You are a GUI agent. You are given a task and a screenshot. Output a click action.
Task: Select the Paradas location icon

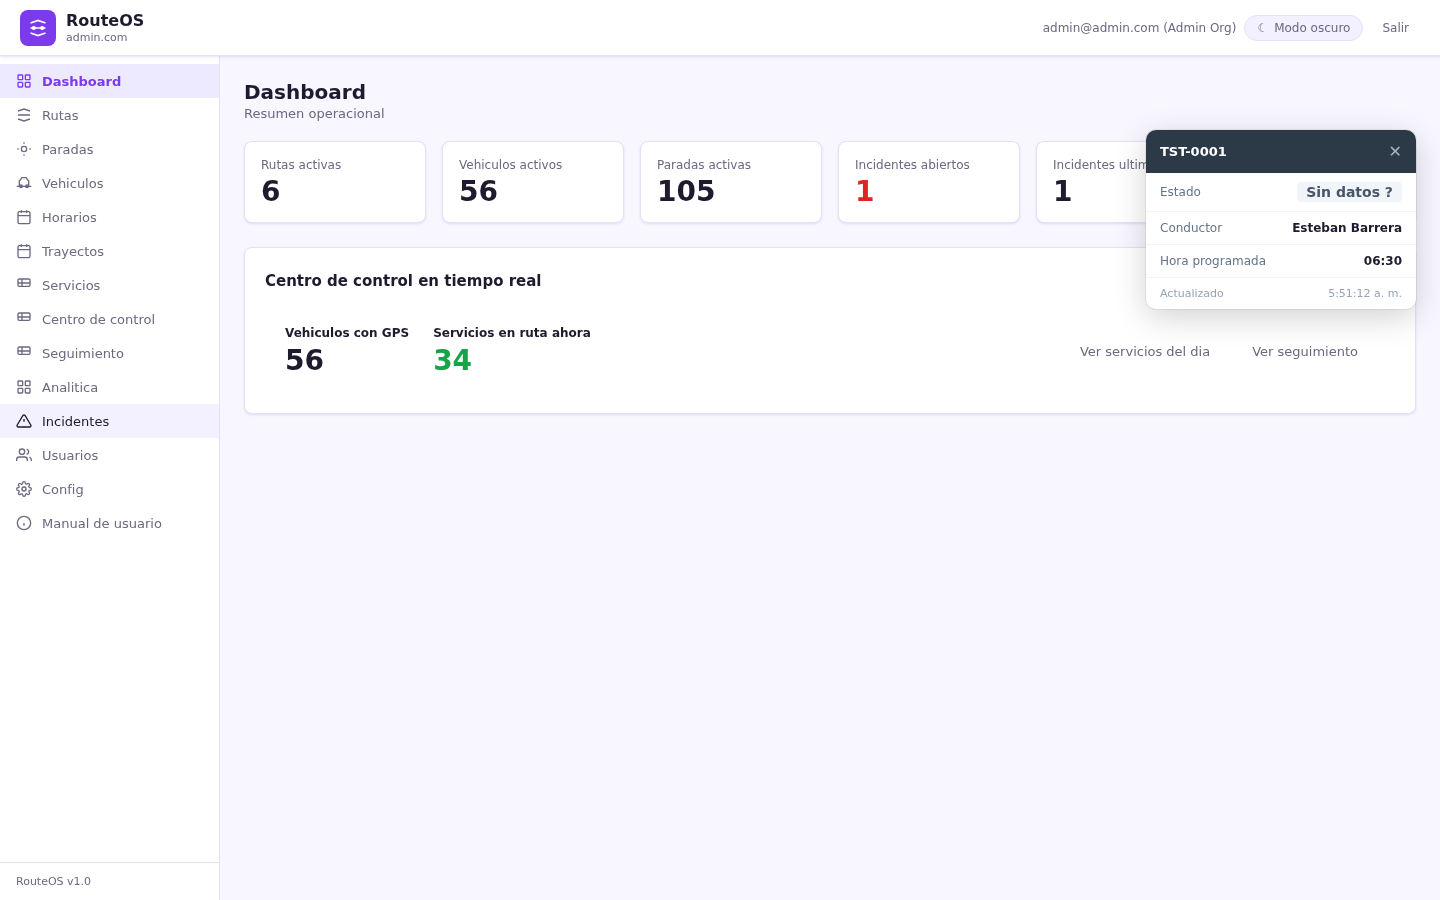point(24,149)
